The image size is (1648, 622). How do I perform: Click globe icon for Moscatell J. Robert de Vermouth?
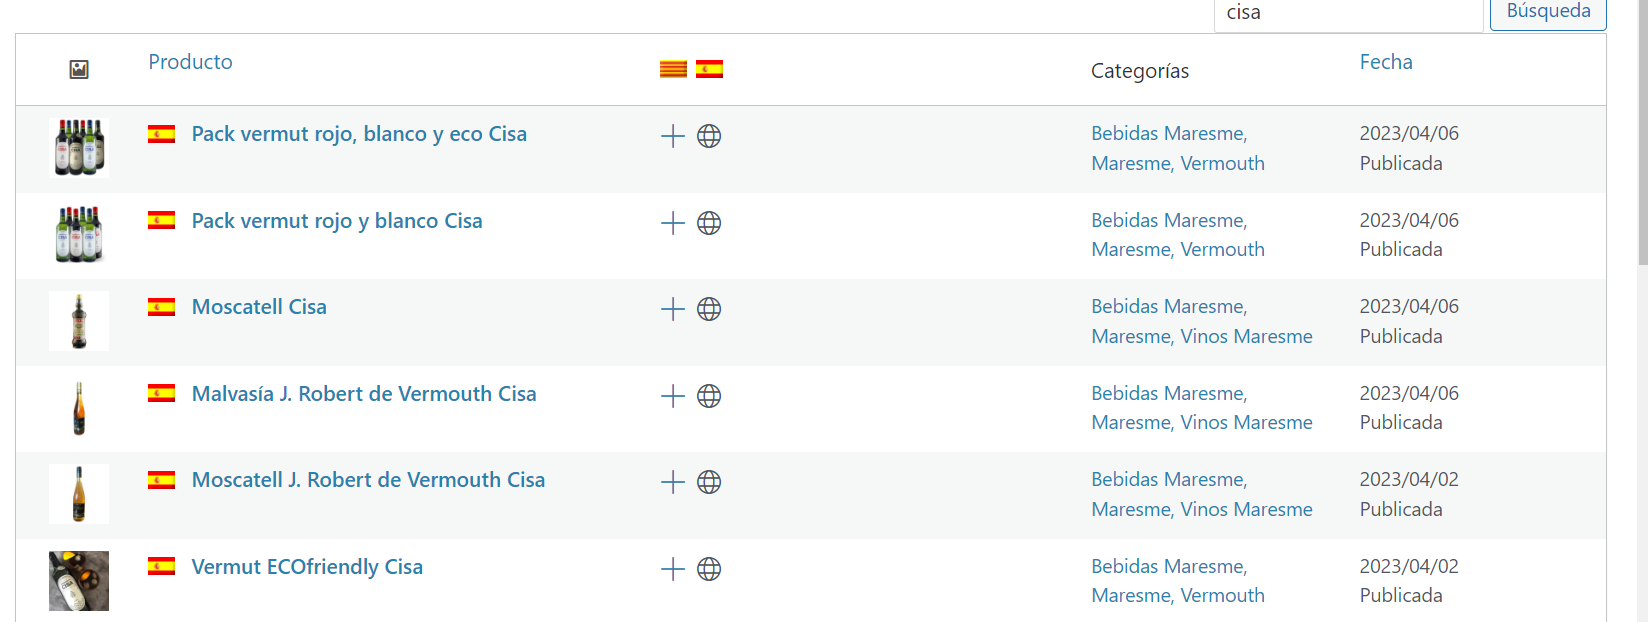(709, 482)
